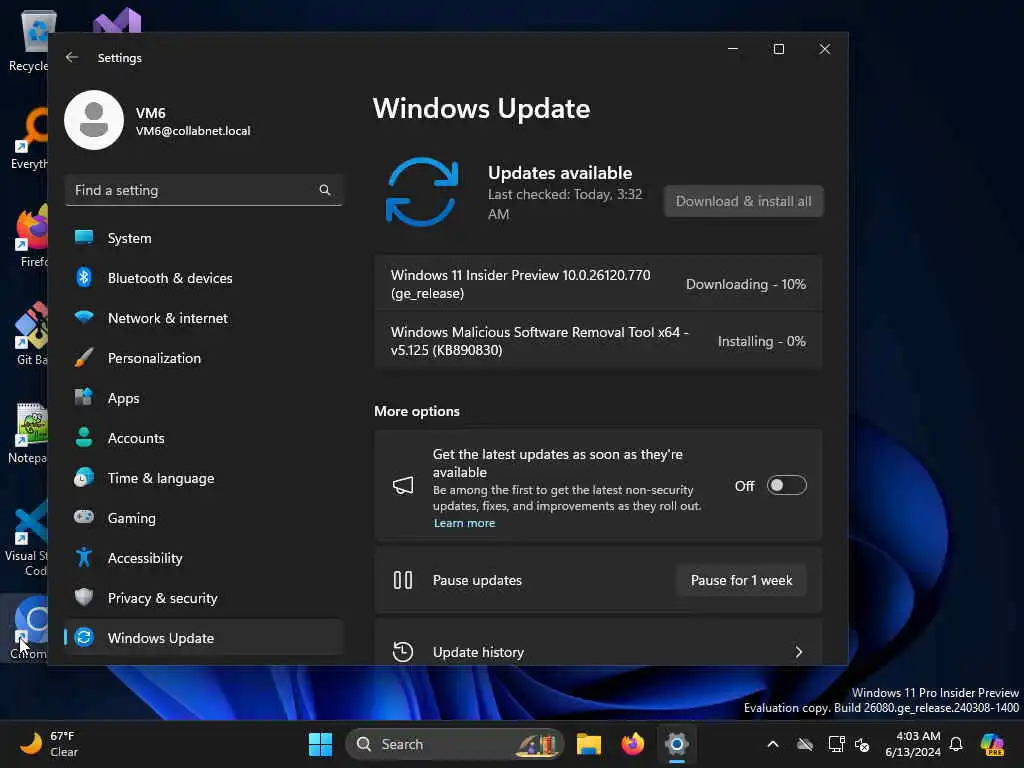Select Time & language label in sidebar
Viewport: 1024px width, 768px height.
pyautogui.click(x=161, y=478)
